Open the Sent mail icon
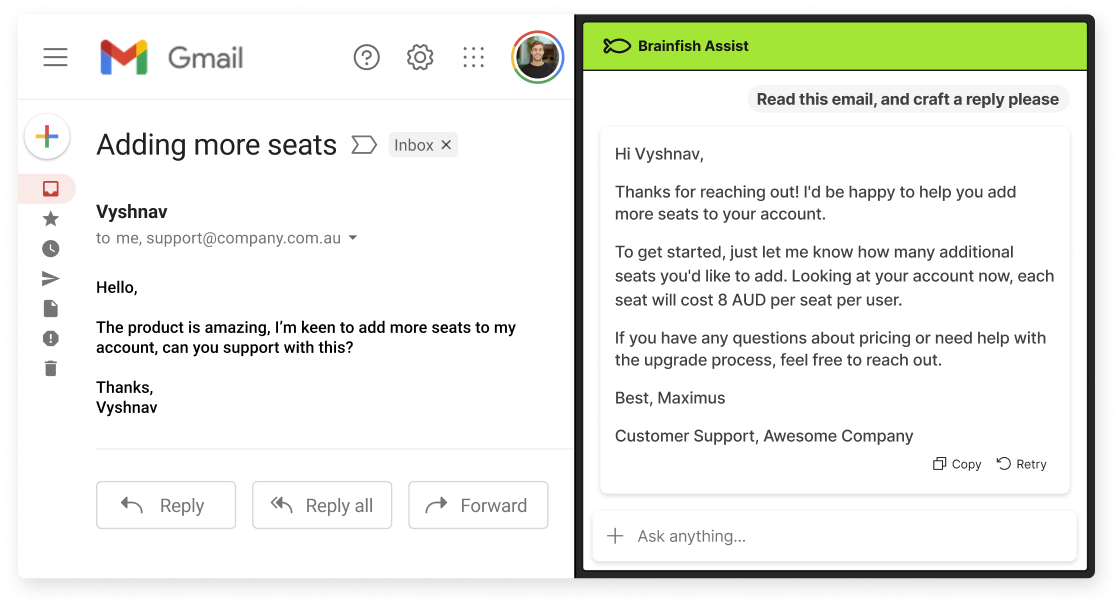The height and width of the screenshot is (608, 1114). (50, 278)
